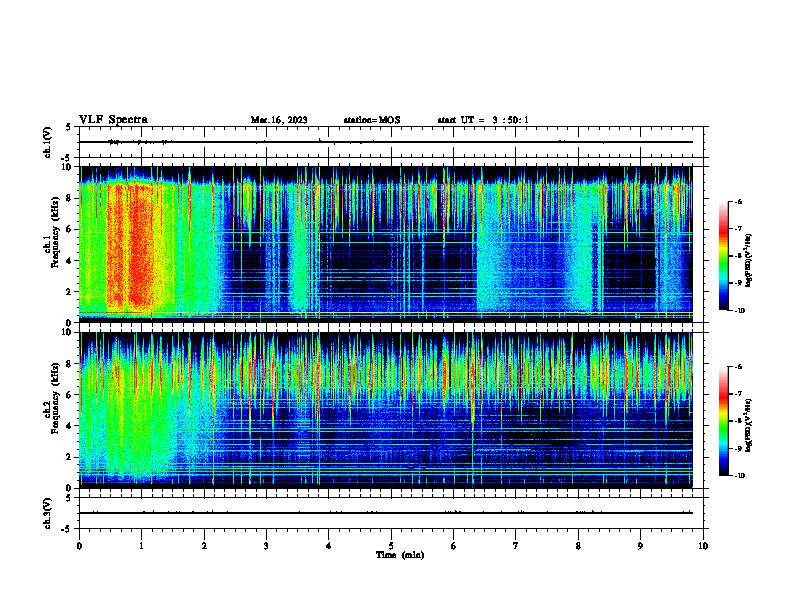Click the "Time (min)" axis title
792x612 pixels.
[400, 555]
